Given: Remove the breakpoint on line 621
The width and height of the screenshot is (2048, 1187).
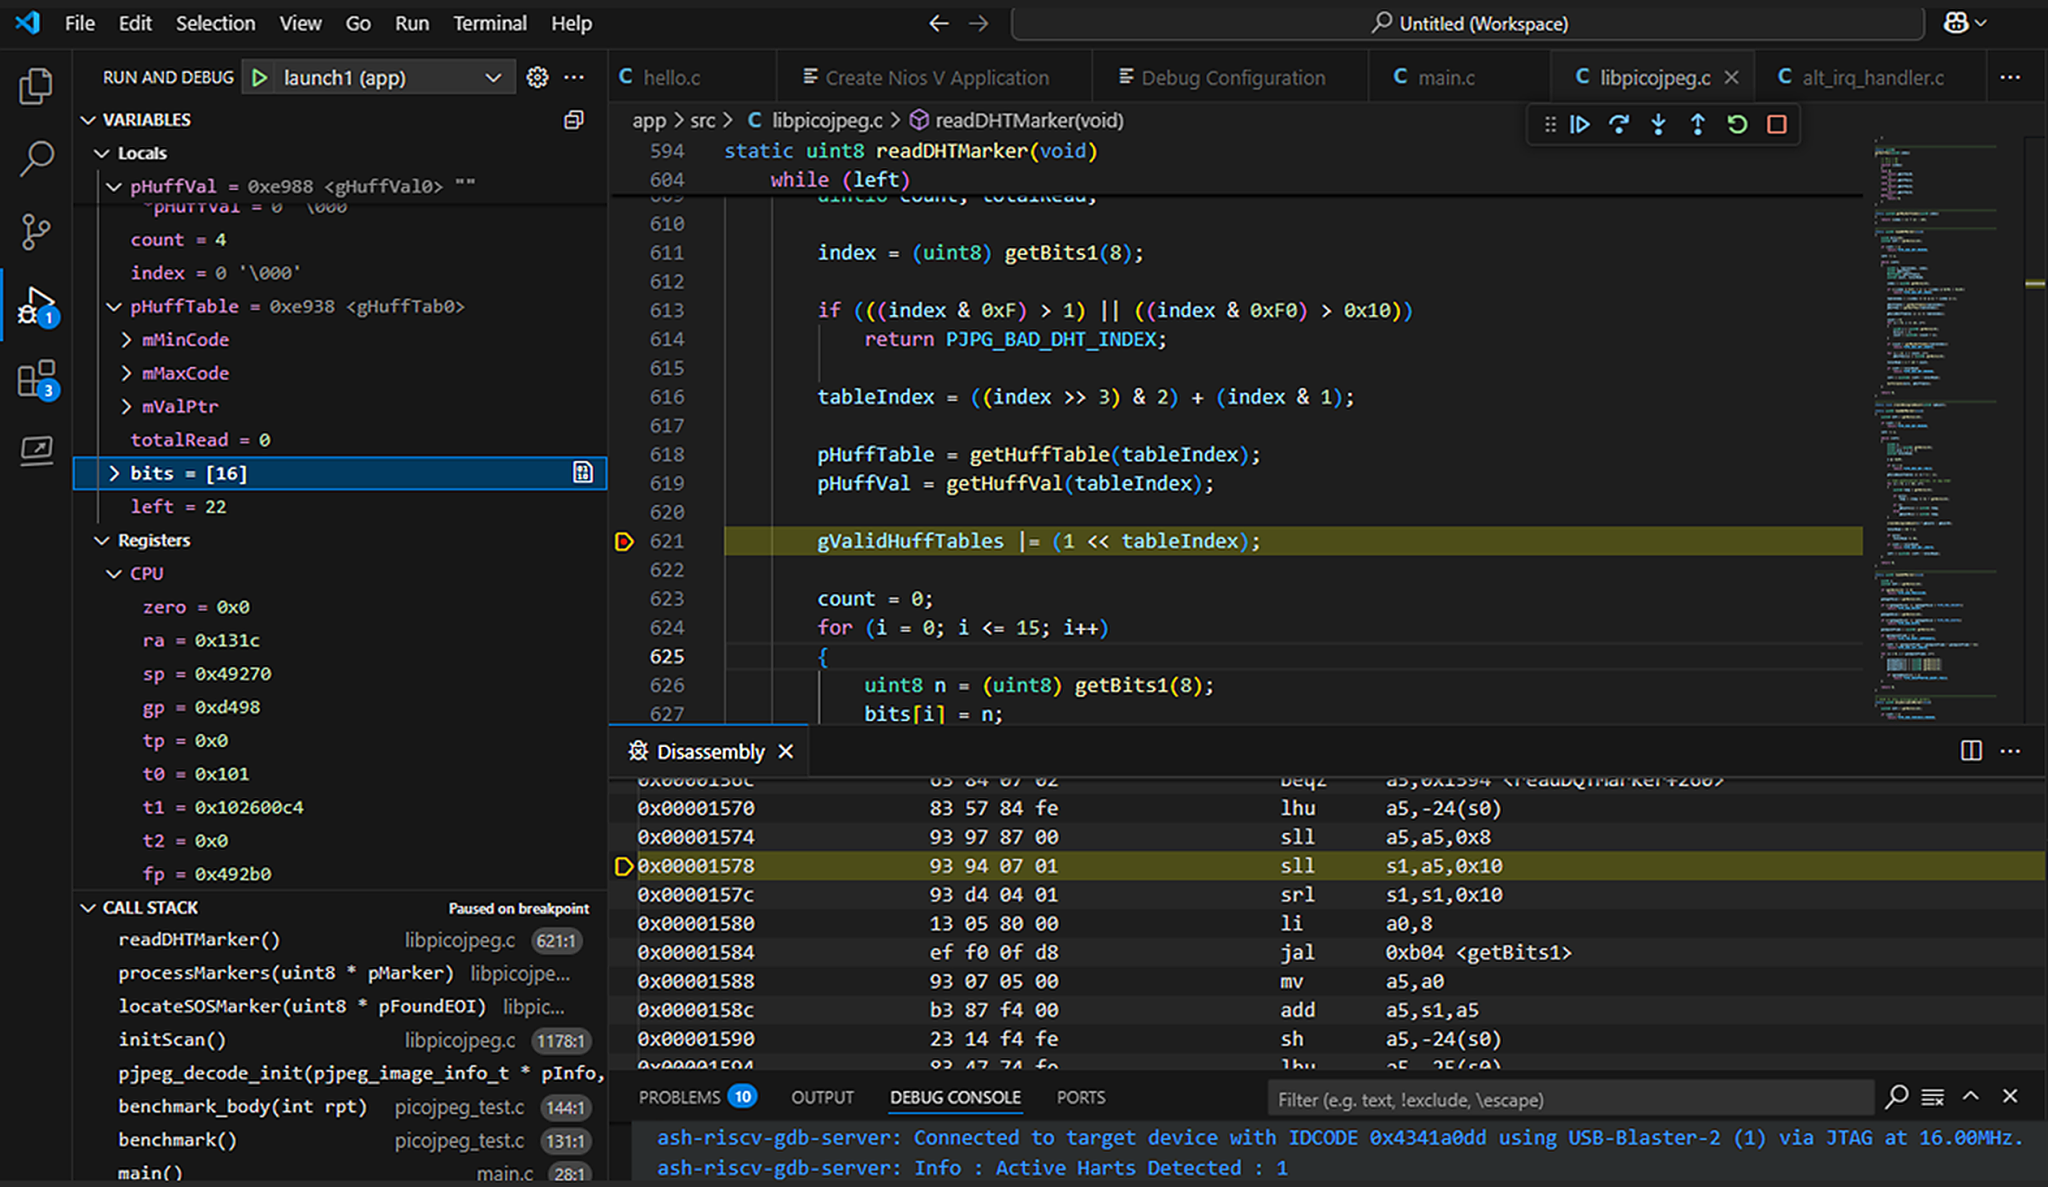Looking at the screenshot, I should click(x=625, y=541).
